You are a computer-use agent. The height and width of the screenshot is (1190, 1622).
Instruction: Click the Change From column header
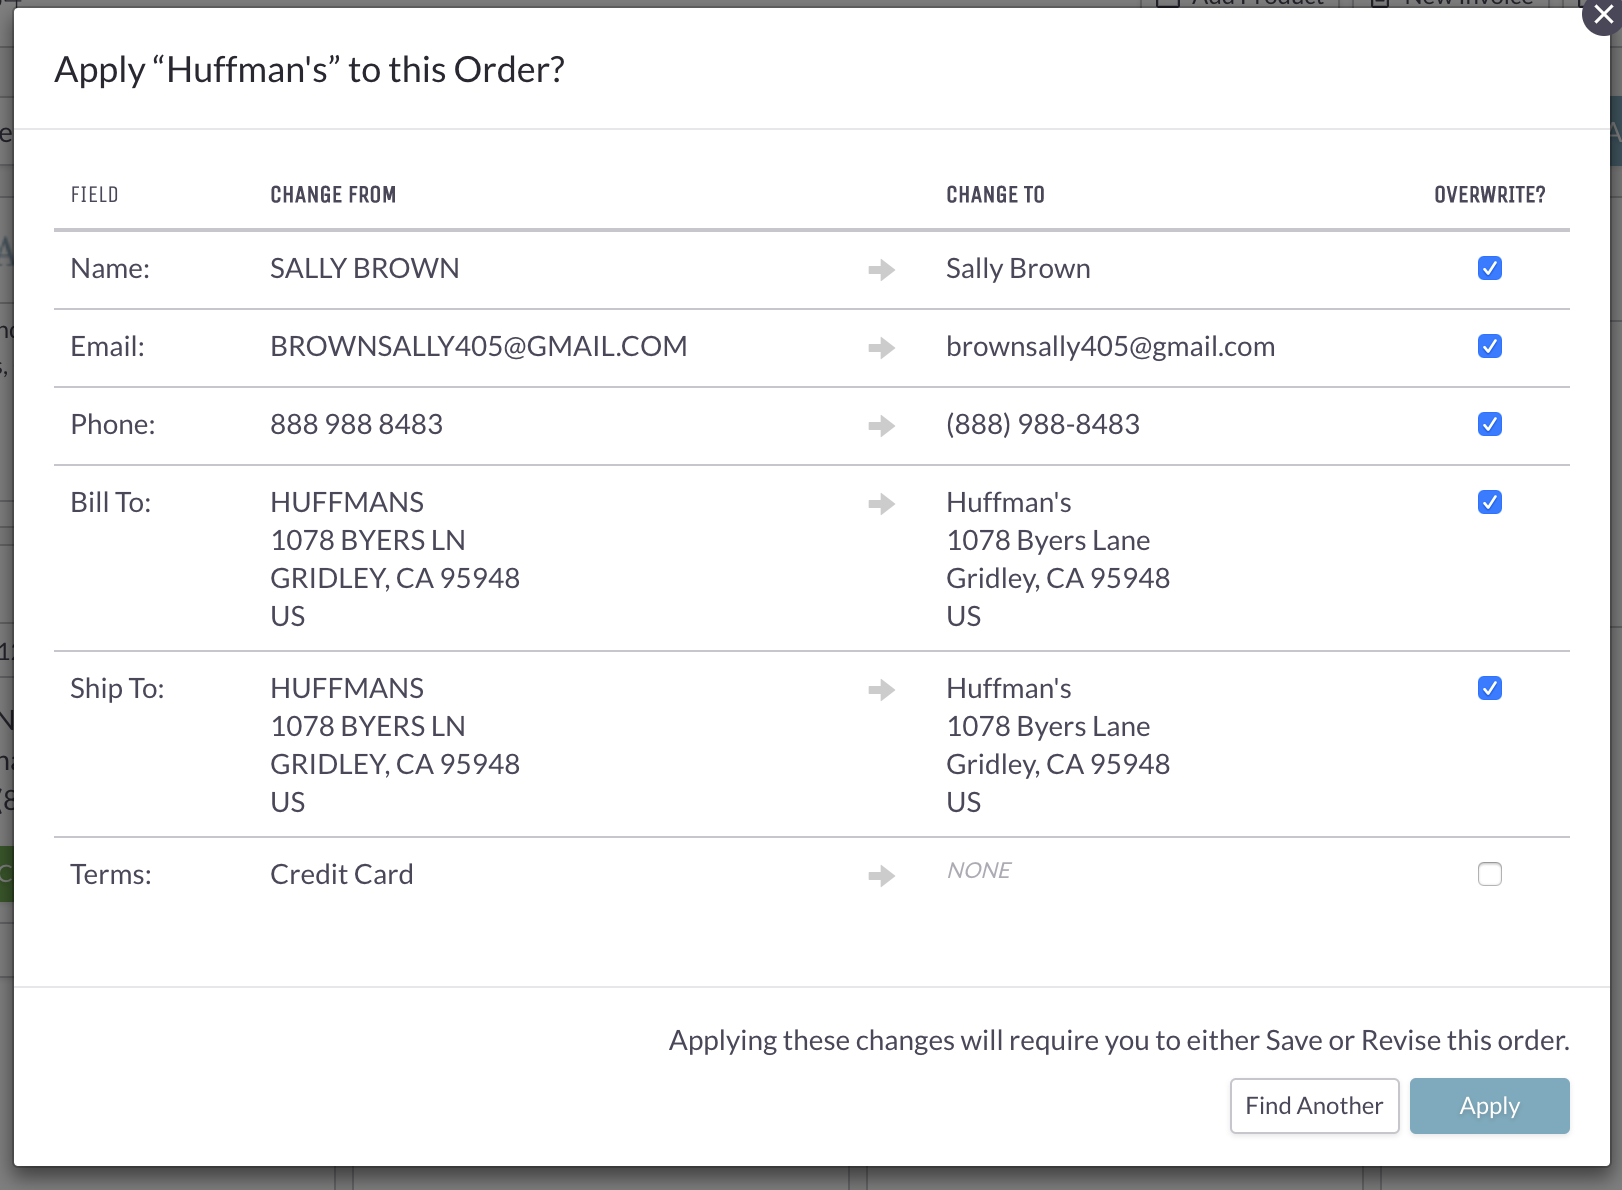(x=333, y=195)
